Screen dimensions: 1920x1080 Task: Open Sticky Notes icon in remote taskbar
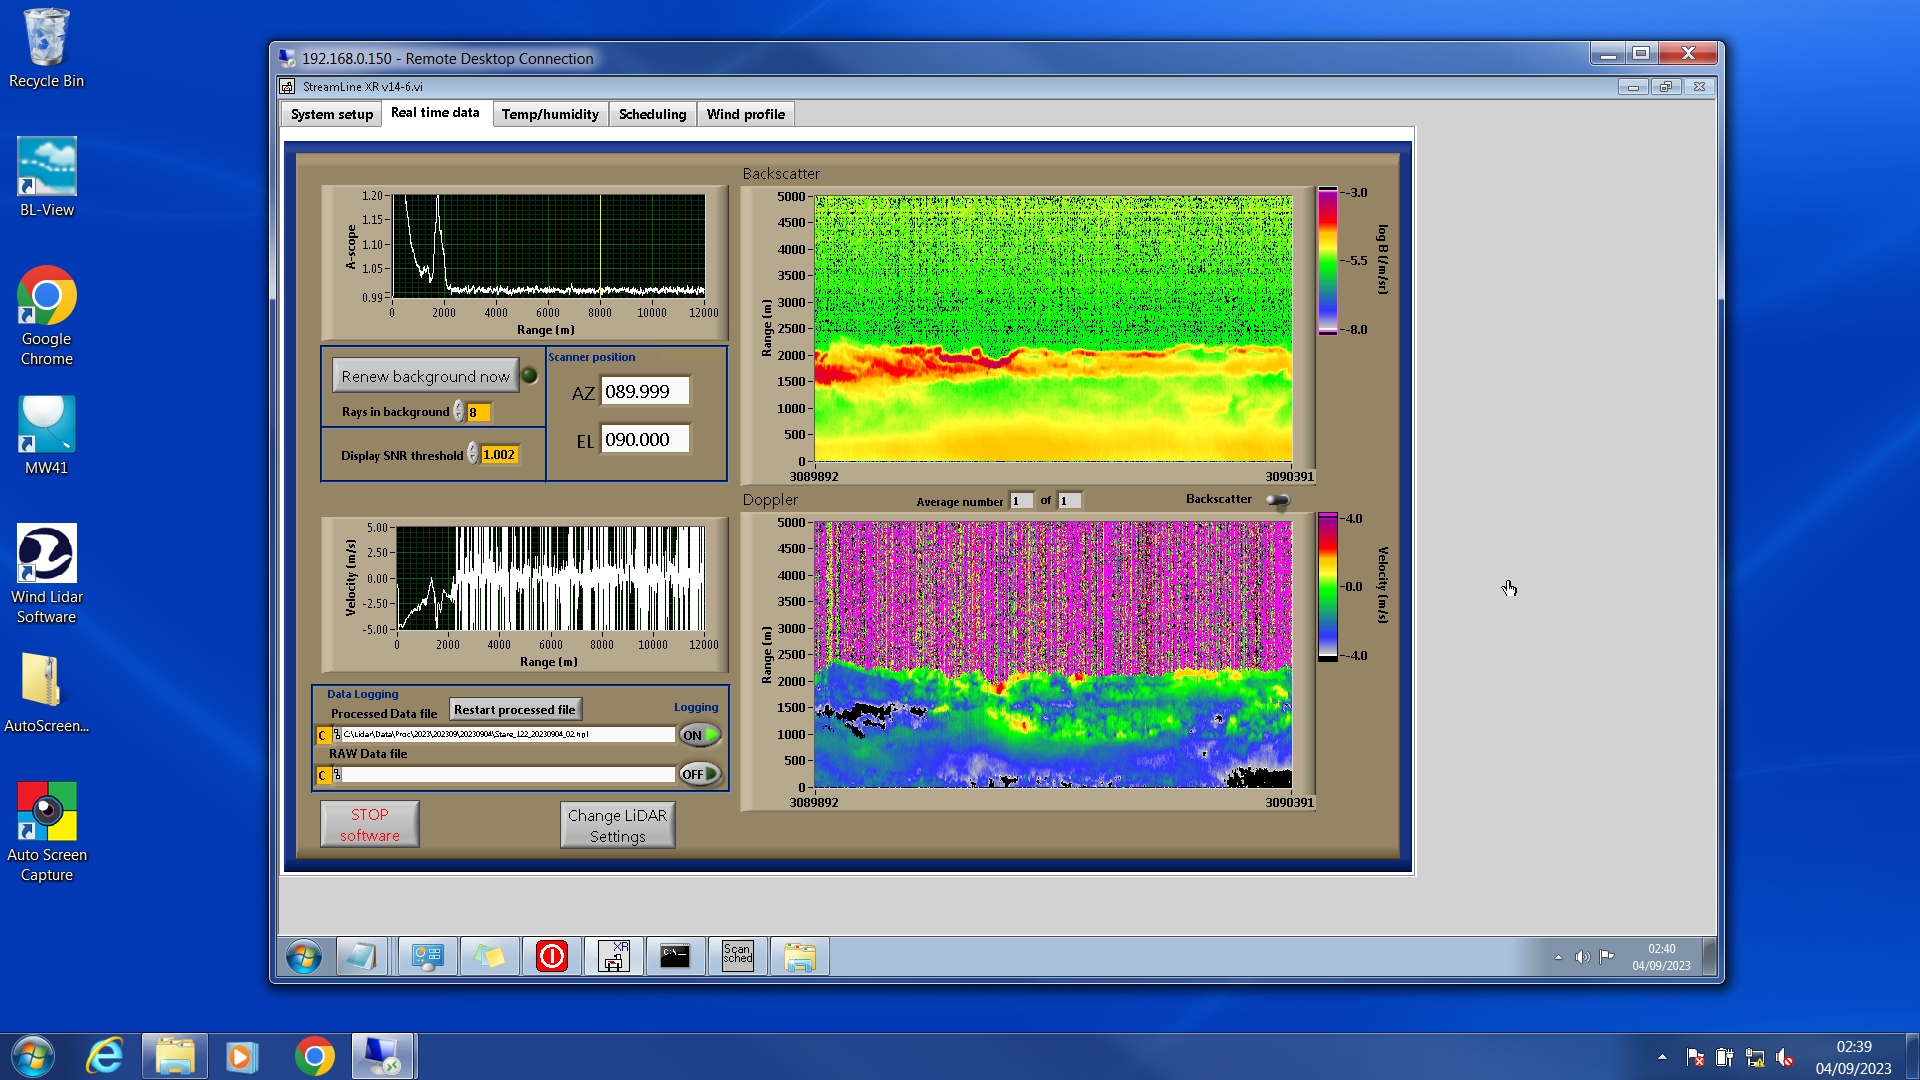pyautogui.click(x=489, y=957)
